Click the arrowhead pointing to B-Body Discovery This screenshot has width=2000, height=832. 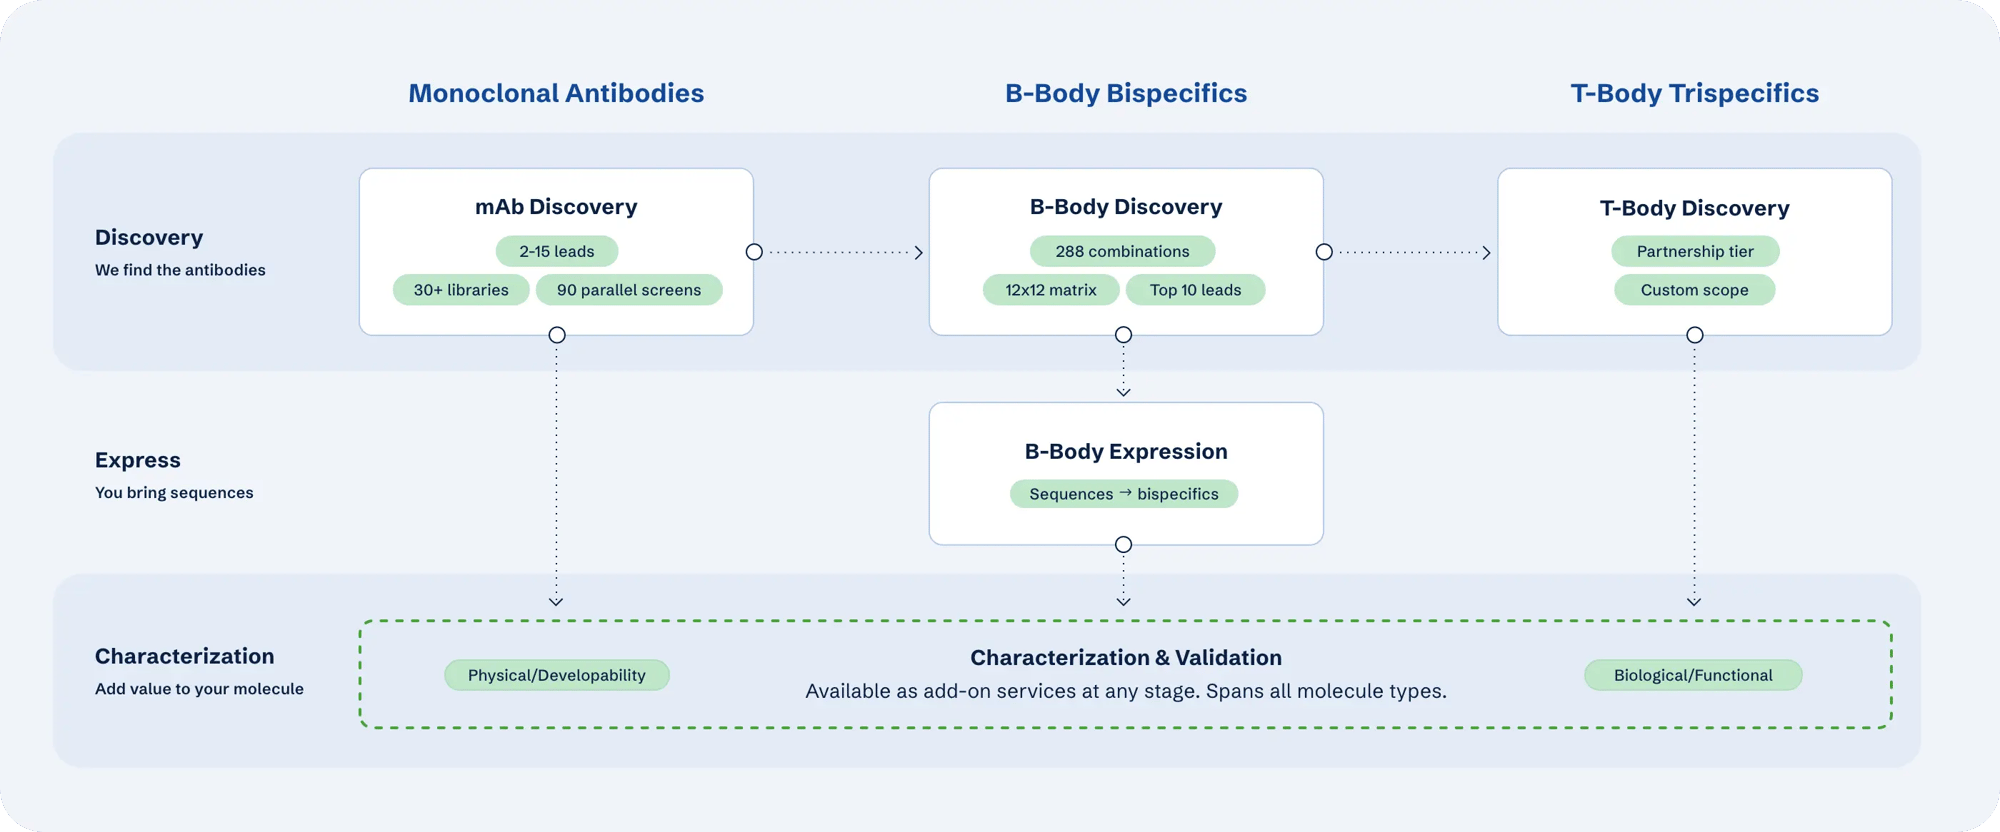click(x=918, y=253)
